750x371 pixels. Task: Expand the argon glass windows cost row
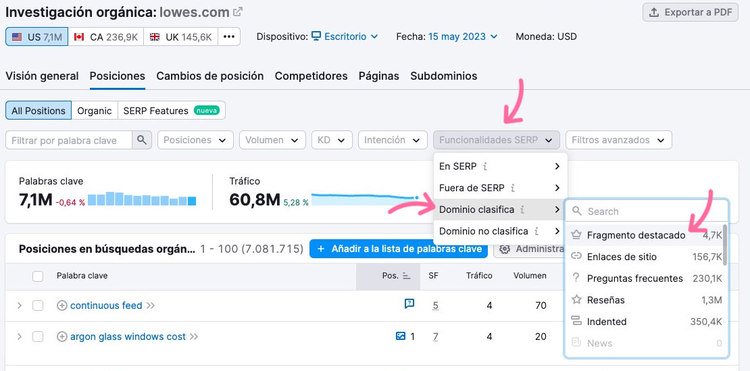[x=19, y=337]
